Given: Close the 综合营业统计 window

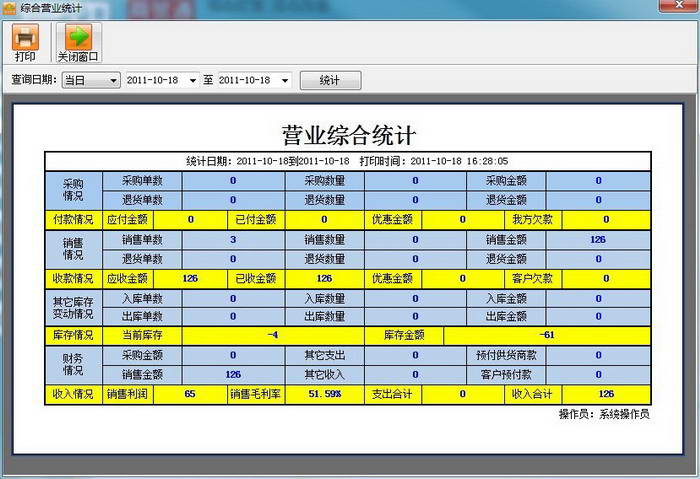Looking at the screenshot, I should [679, 5].
